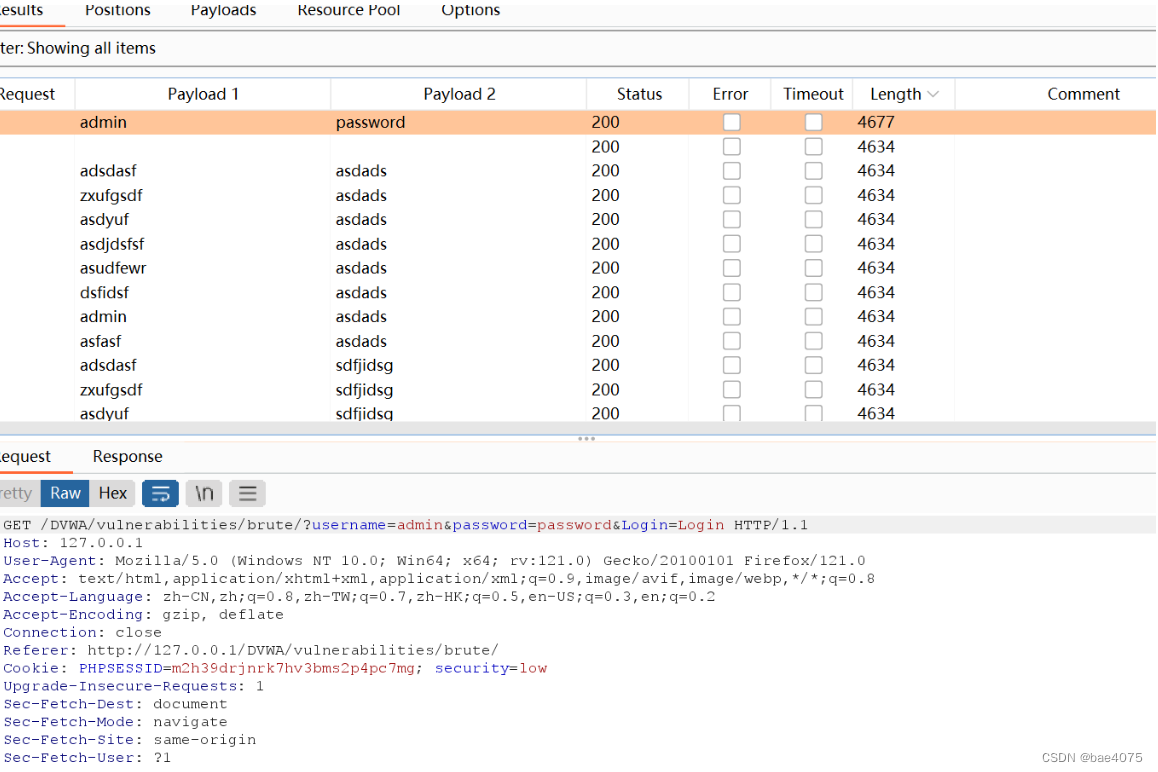The width and height of the screenshot is (1158, 772).
Task: Click the Referer header line
Action: 251,651
